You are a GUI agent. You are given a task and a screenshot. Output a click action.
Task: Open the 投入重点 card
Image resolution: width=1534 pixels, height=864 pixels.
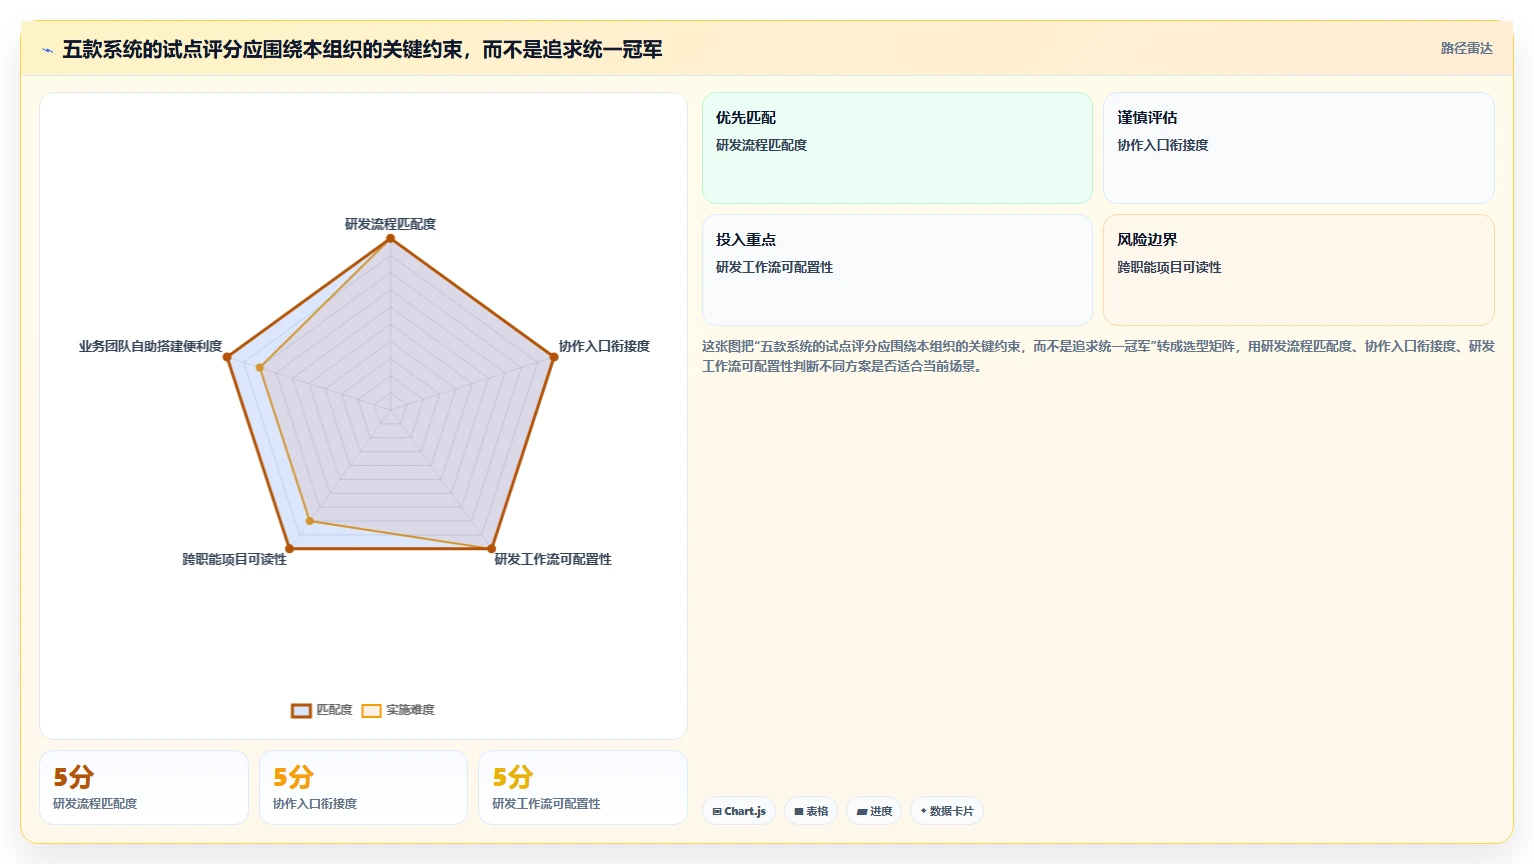(897, 270)
